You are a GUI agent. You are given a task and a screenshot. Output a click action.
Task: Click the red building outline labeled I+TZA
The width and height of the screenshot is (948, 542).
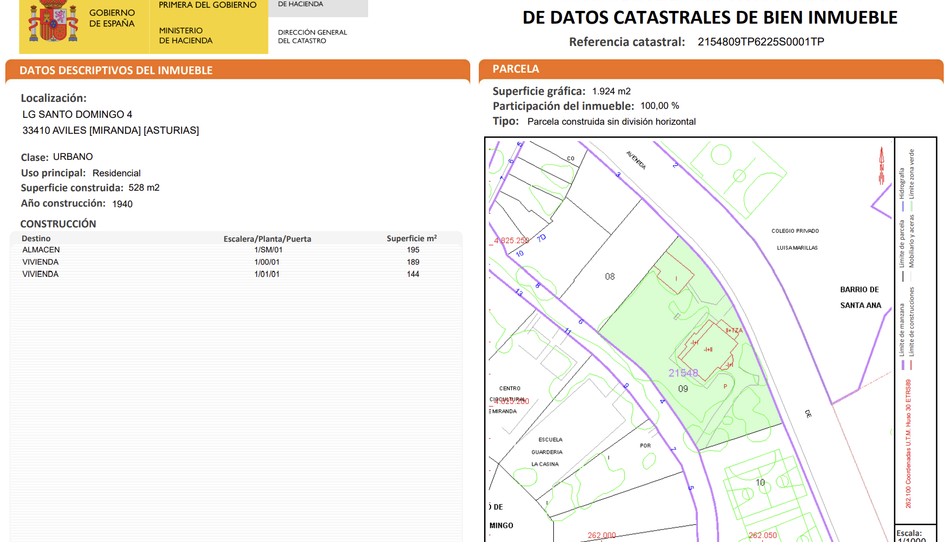tap(732, 329)
